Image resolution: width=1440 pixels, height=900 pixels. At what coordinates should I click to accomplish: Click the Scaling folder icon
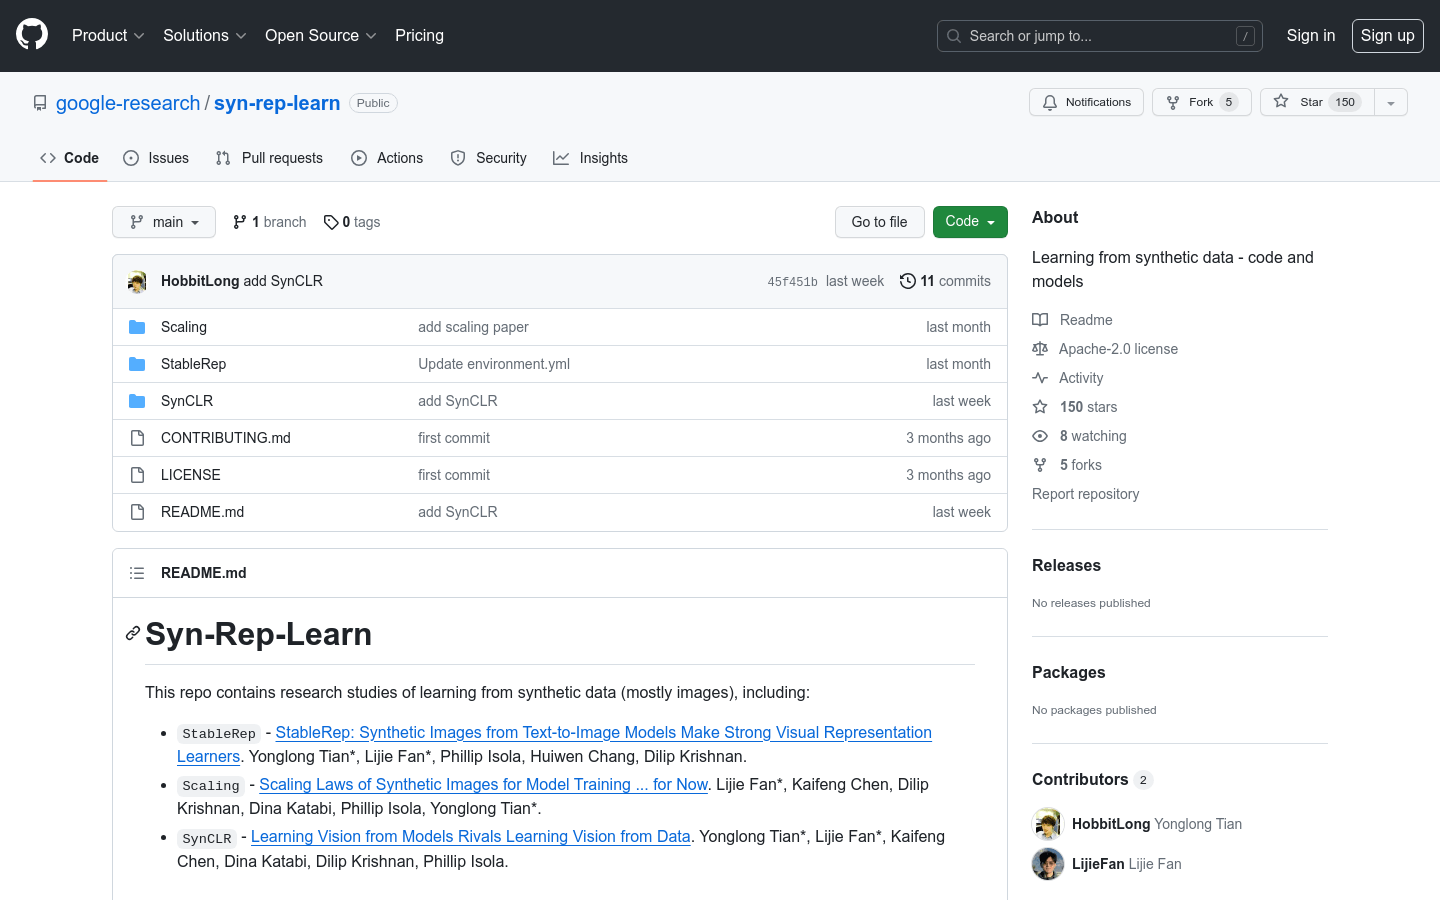[137, 327]
